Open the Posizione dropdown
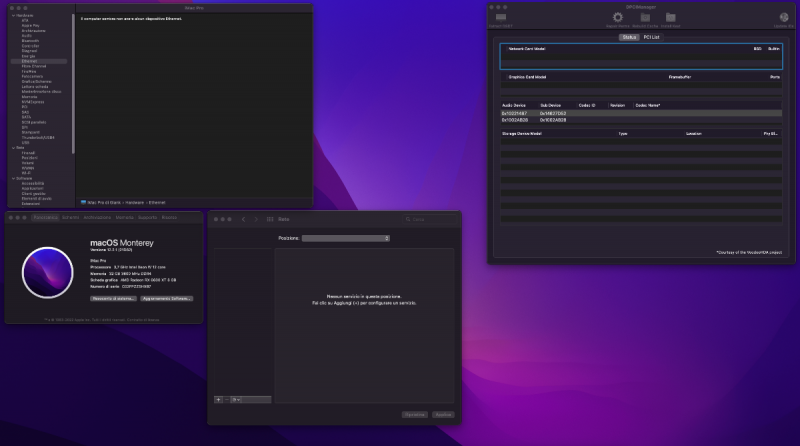This screenshot has width=800, height=446. click(346, 238)
